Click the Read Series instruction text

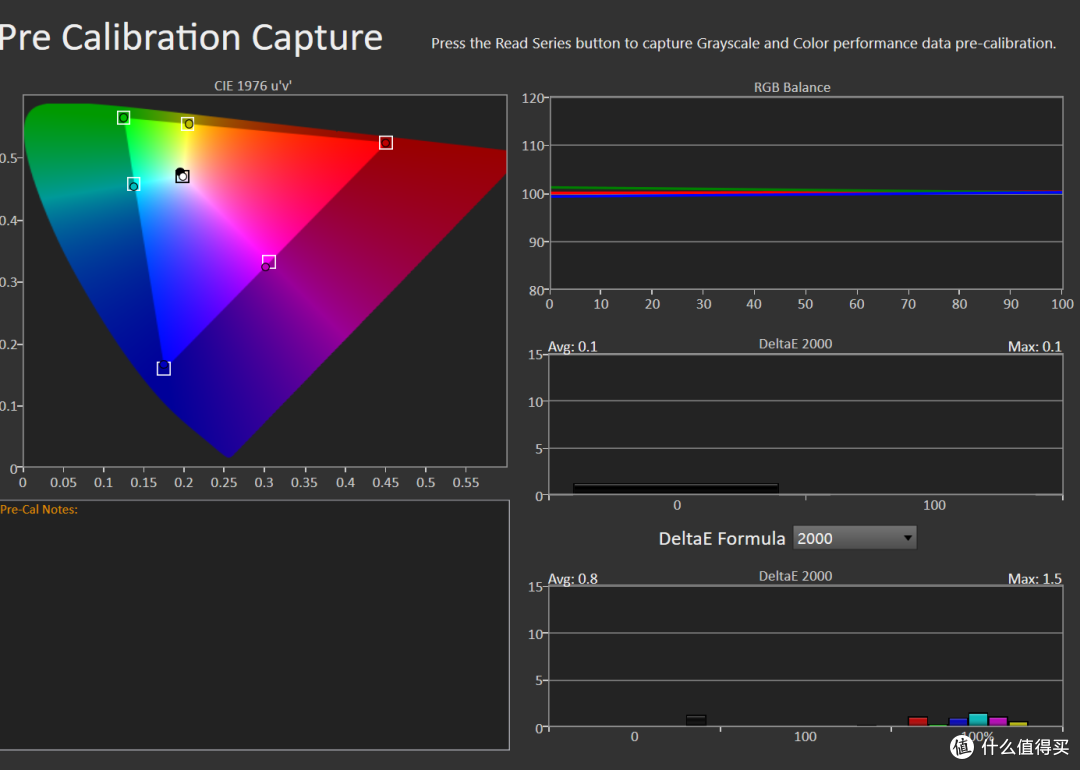pos(743,43)
